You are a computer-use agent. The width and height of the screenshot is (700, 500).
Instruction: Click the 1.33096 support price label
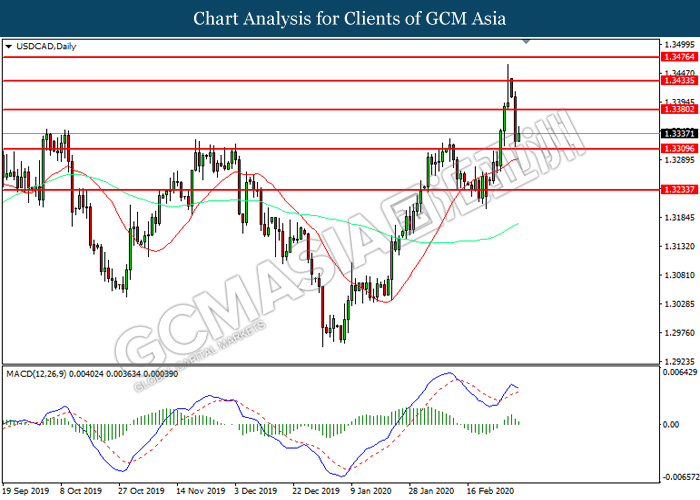[x=679, y=149]
